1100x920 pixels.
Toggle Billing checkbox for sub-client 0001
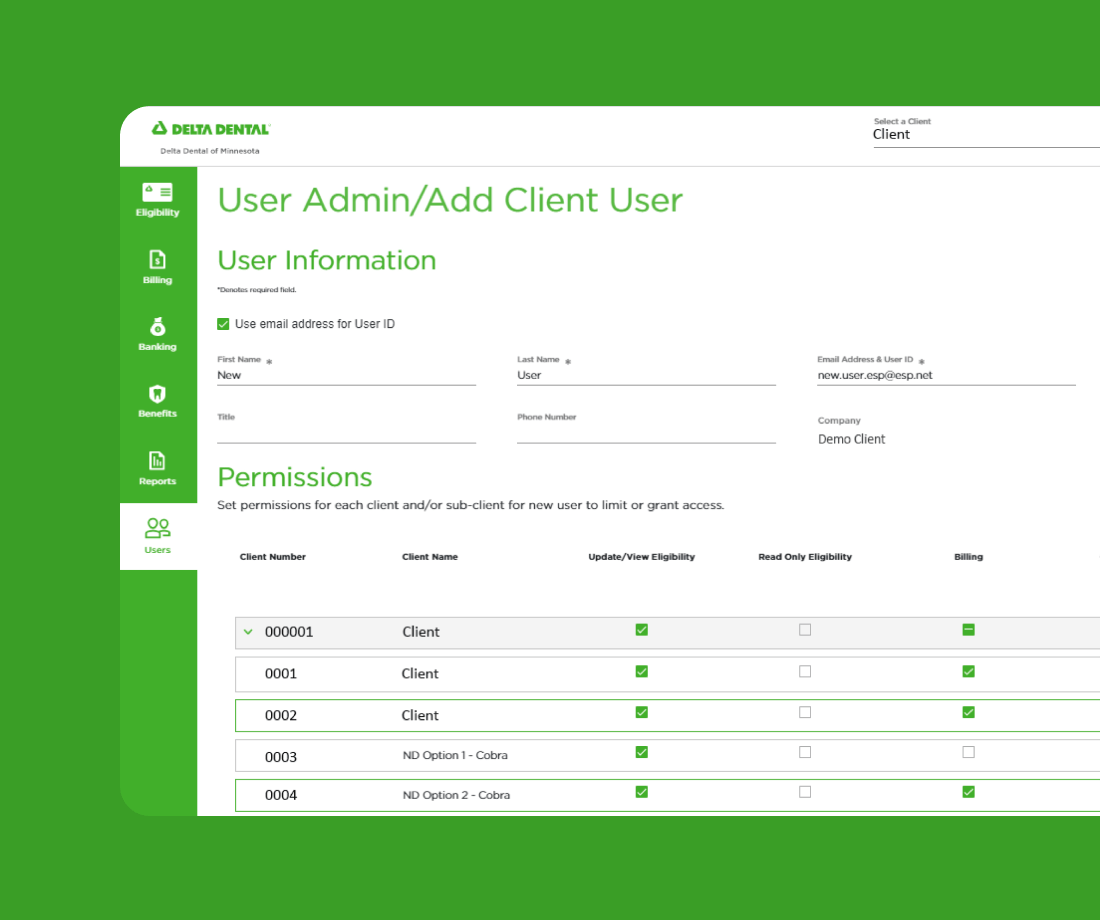pos(969,672)
